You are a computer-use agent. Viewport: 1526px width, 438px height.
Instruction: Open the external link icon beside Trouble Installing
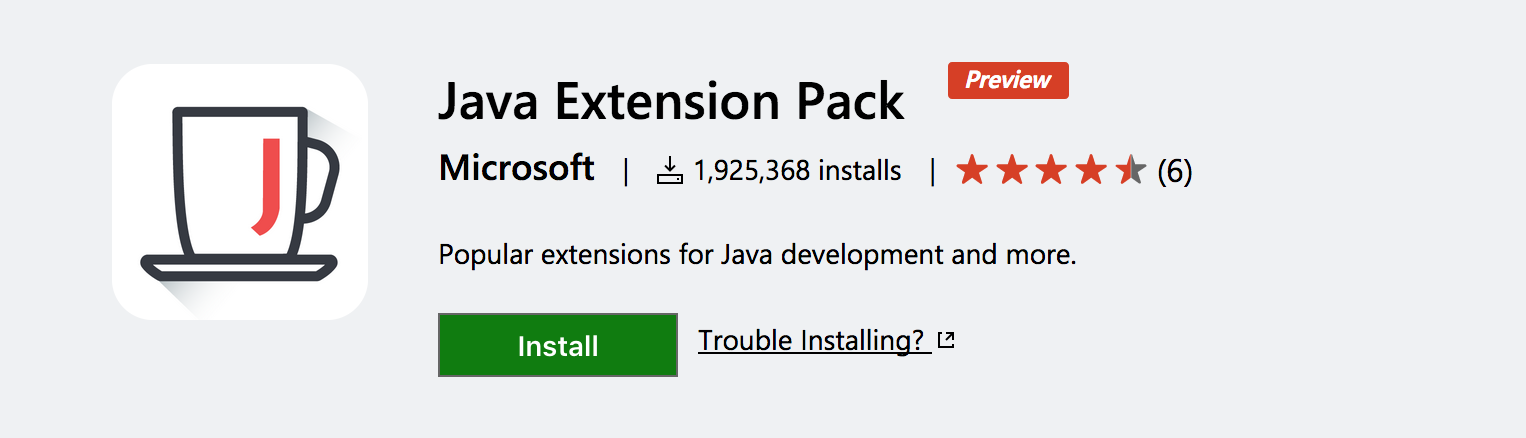pyautogui.click(x=946, y=341)
